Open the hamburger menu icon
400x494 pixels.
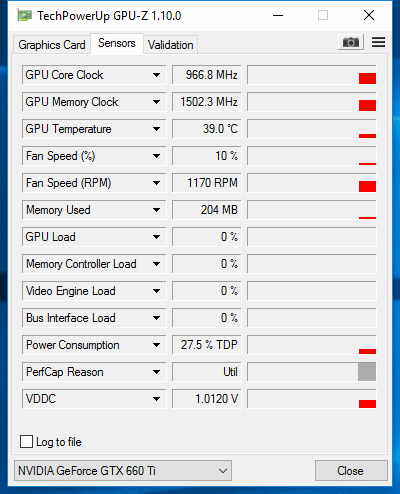click(378, 42)
